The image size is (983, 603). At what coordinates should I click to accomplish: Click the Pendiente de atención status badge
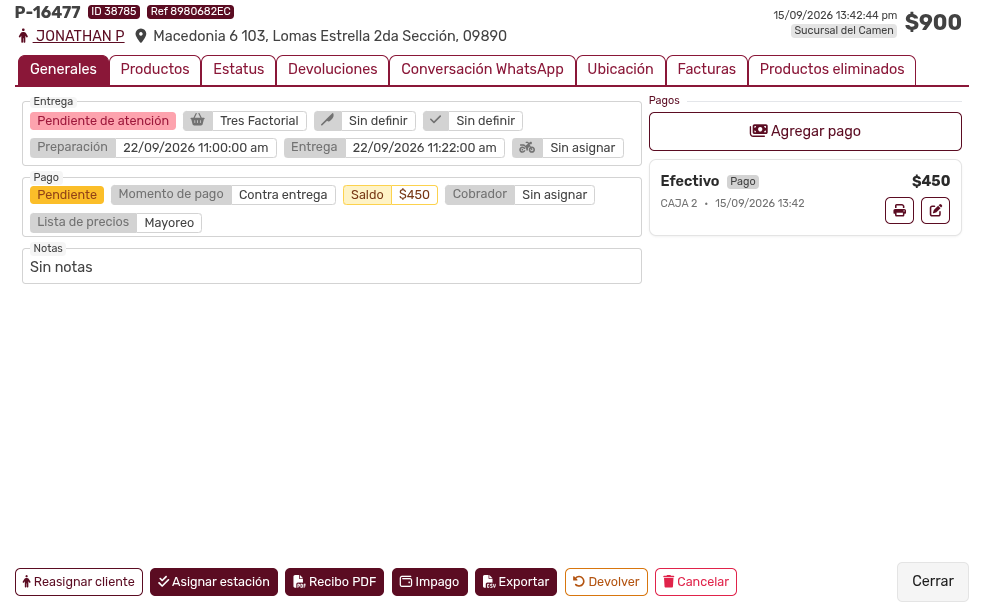[103, 120]
